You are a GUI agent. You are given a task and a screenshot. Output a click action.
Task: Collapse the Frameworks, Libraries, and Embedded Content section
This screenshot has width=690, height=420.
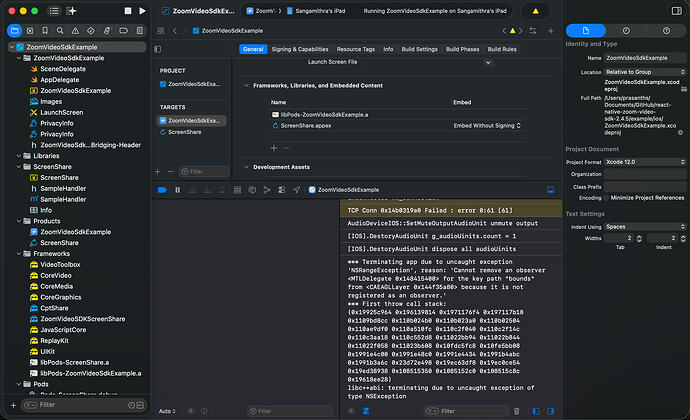(248, 86)
